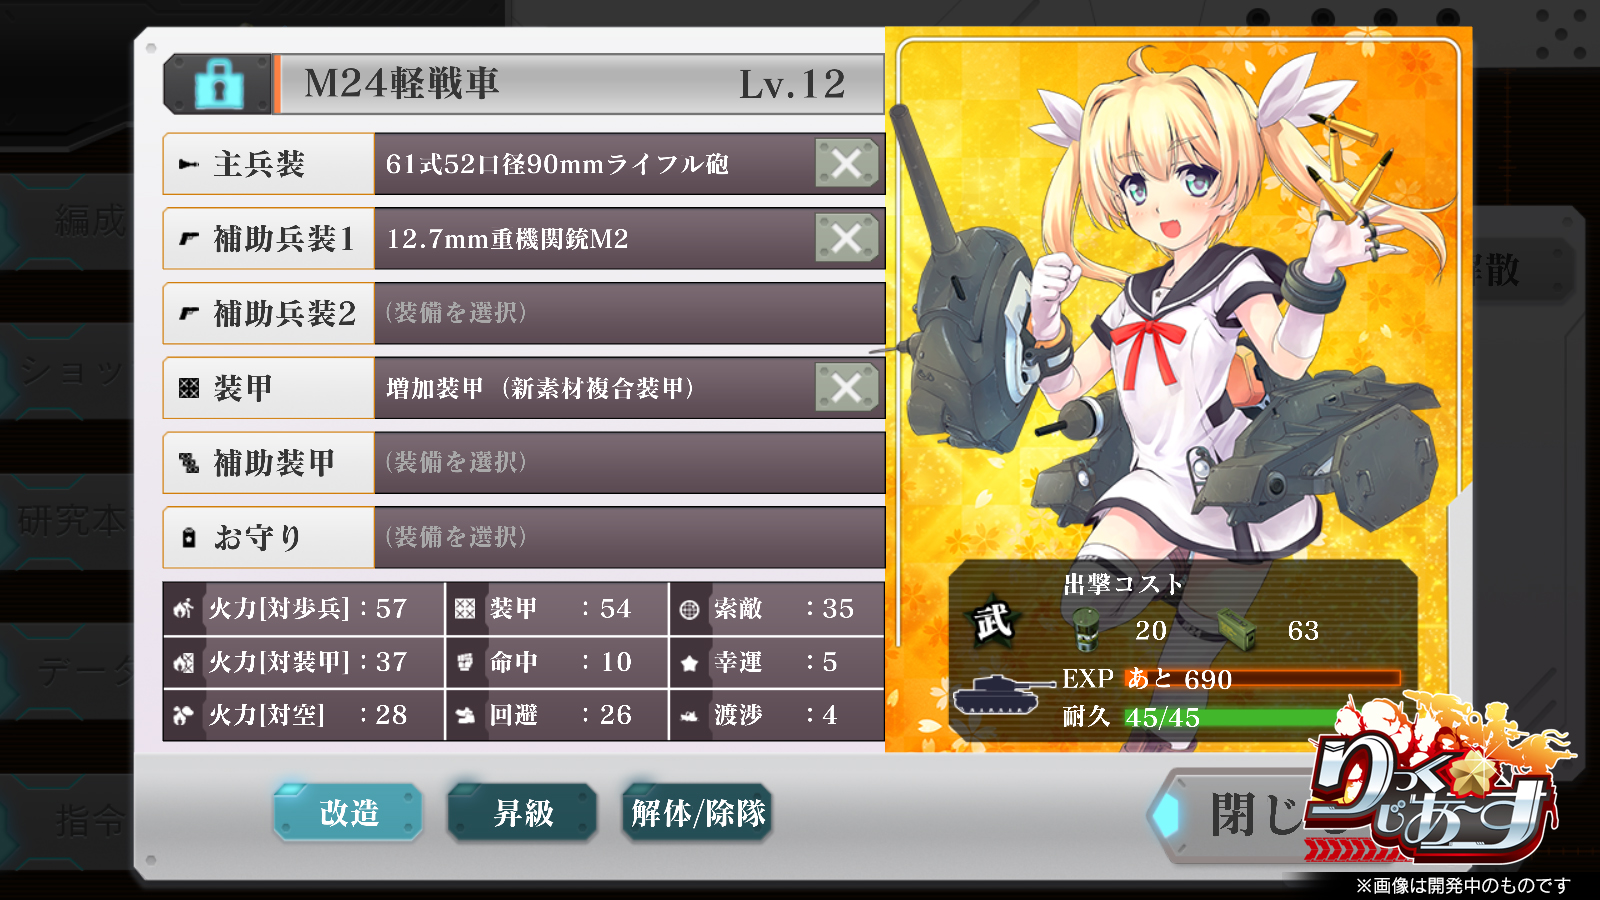Select the 補助装甲 icon label

point(188,462)
